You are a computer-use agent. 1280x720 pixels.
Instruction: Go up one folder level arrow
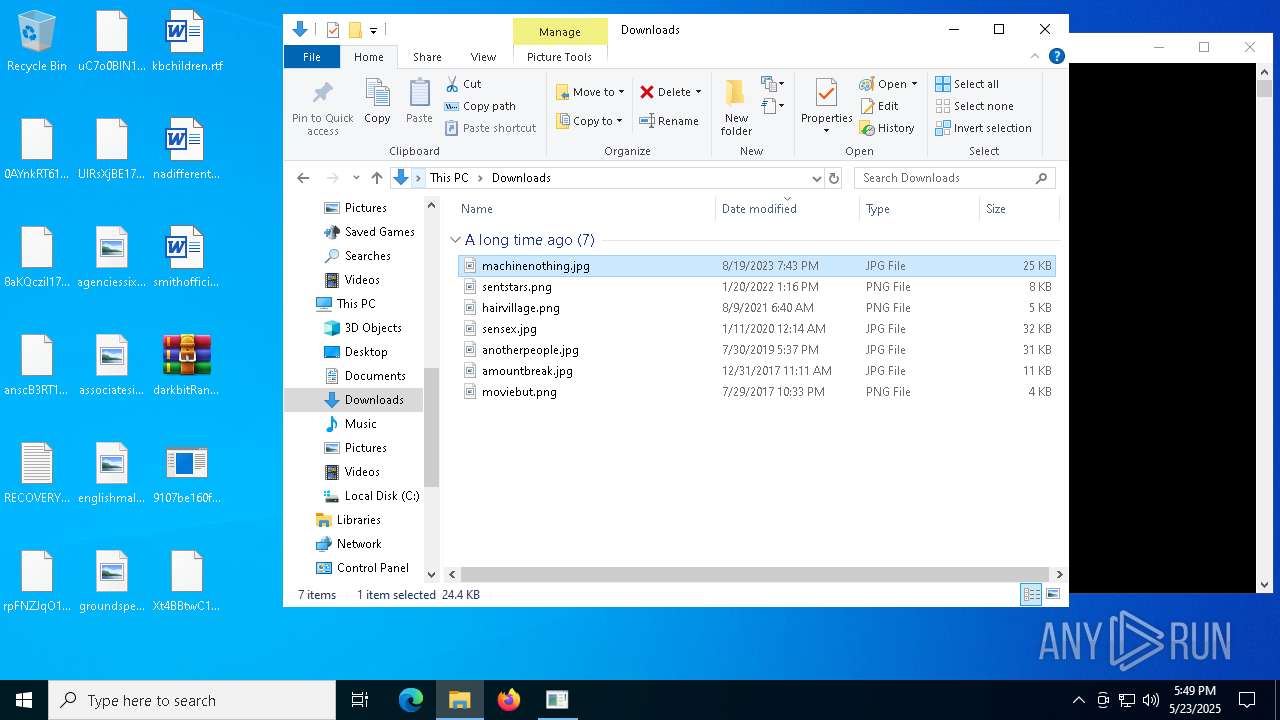(377, 178)
